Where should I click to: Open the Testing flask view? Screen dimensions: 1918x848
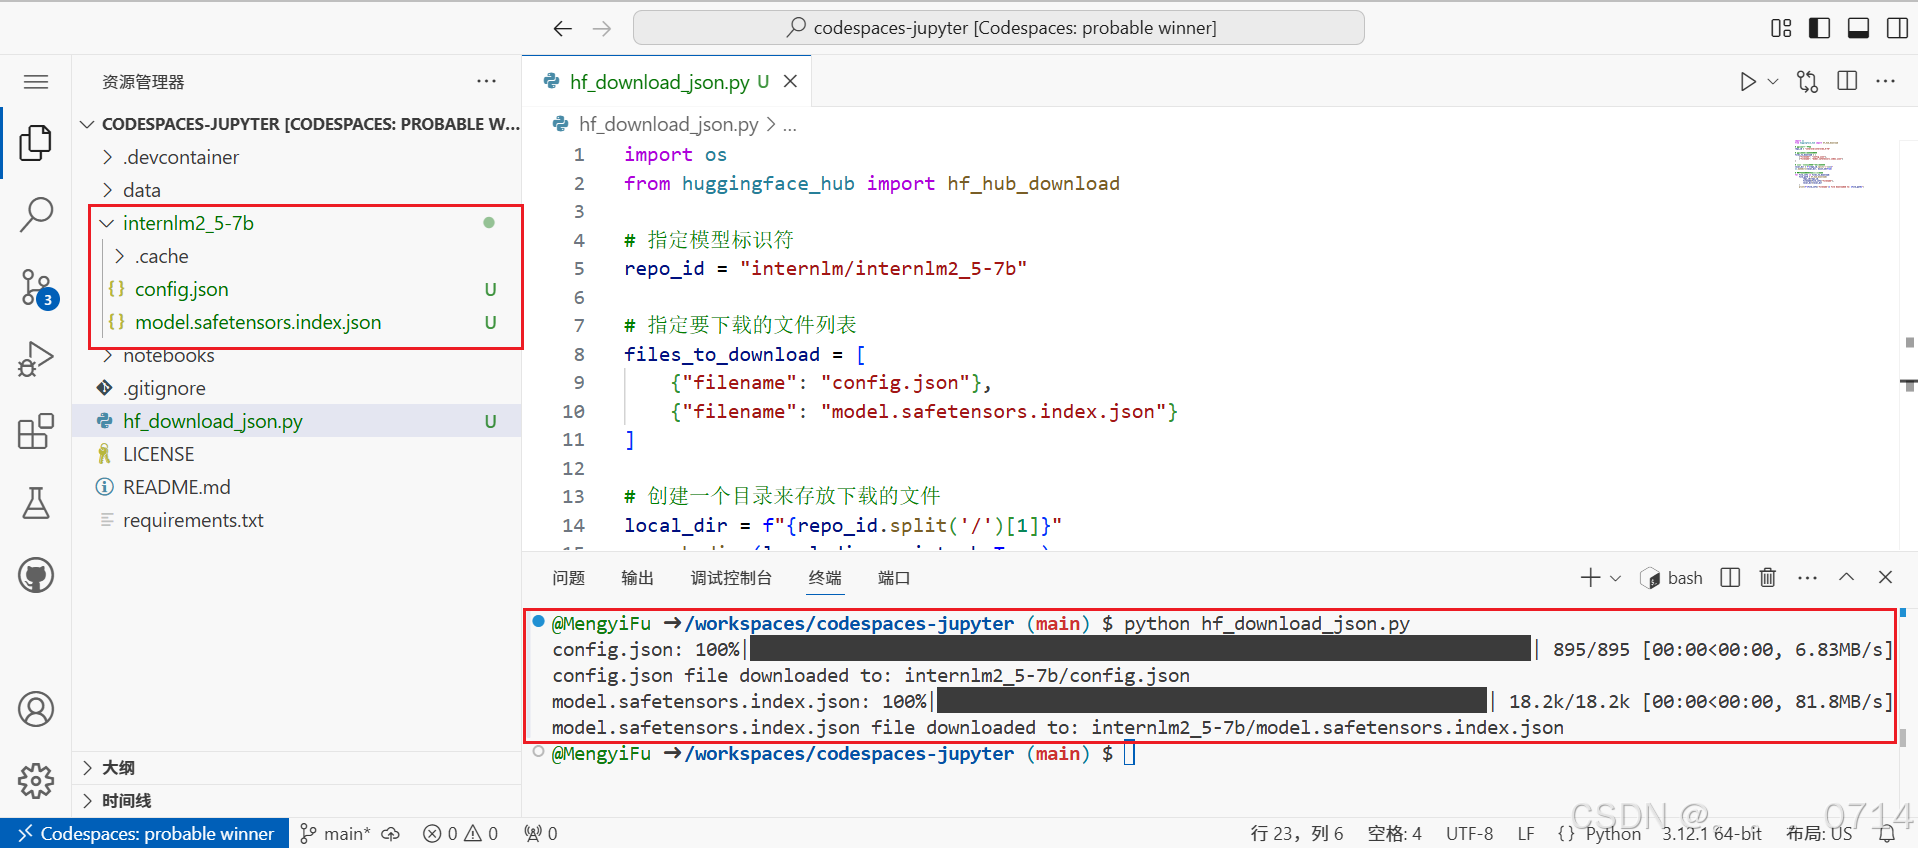36,503
